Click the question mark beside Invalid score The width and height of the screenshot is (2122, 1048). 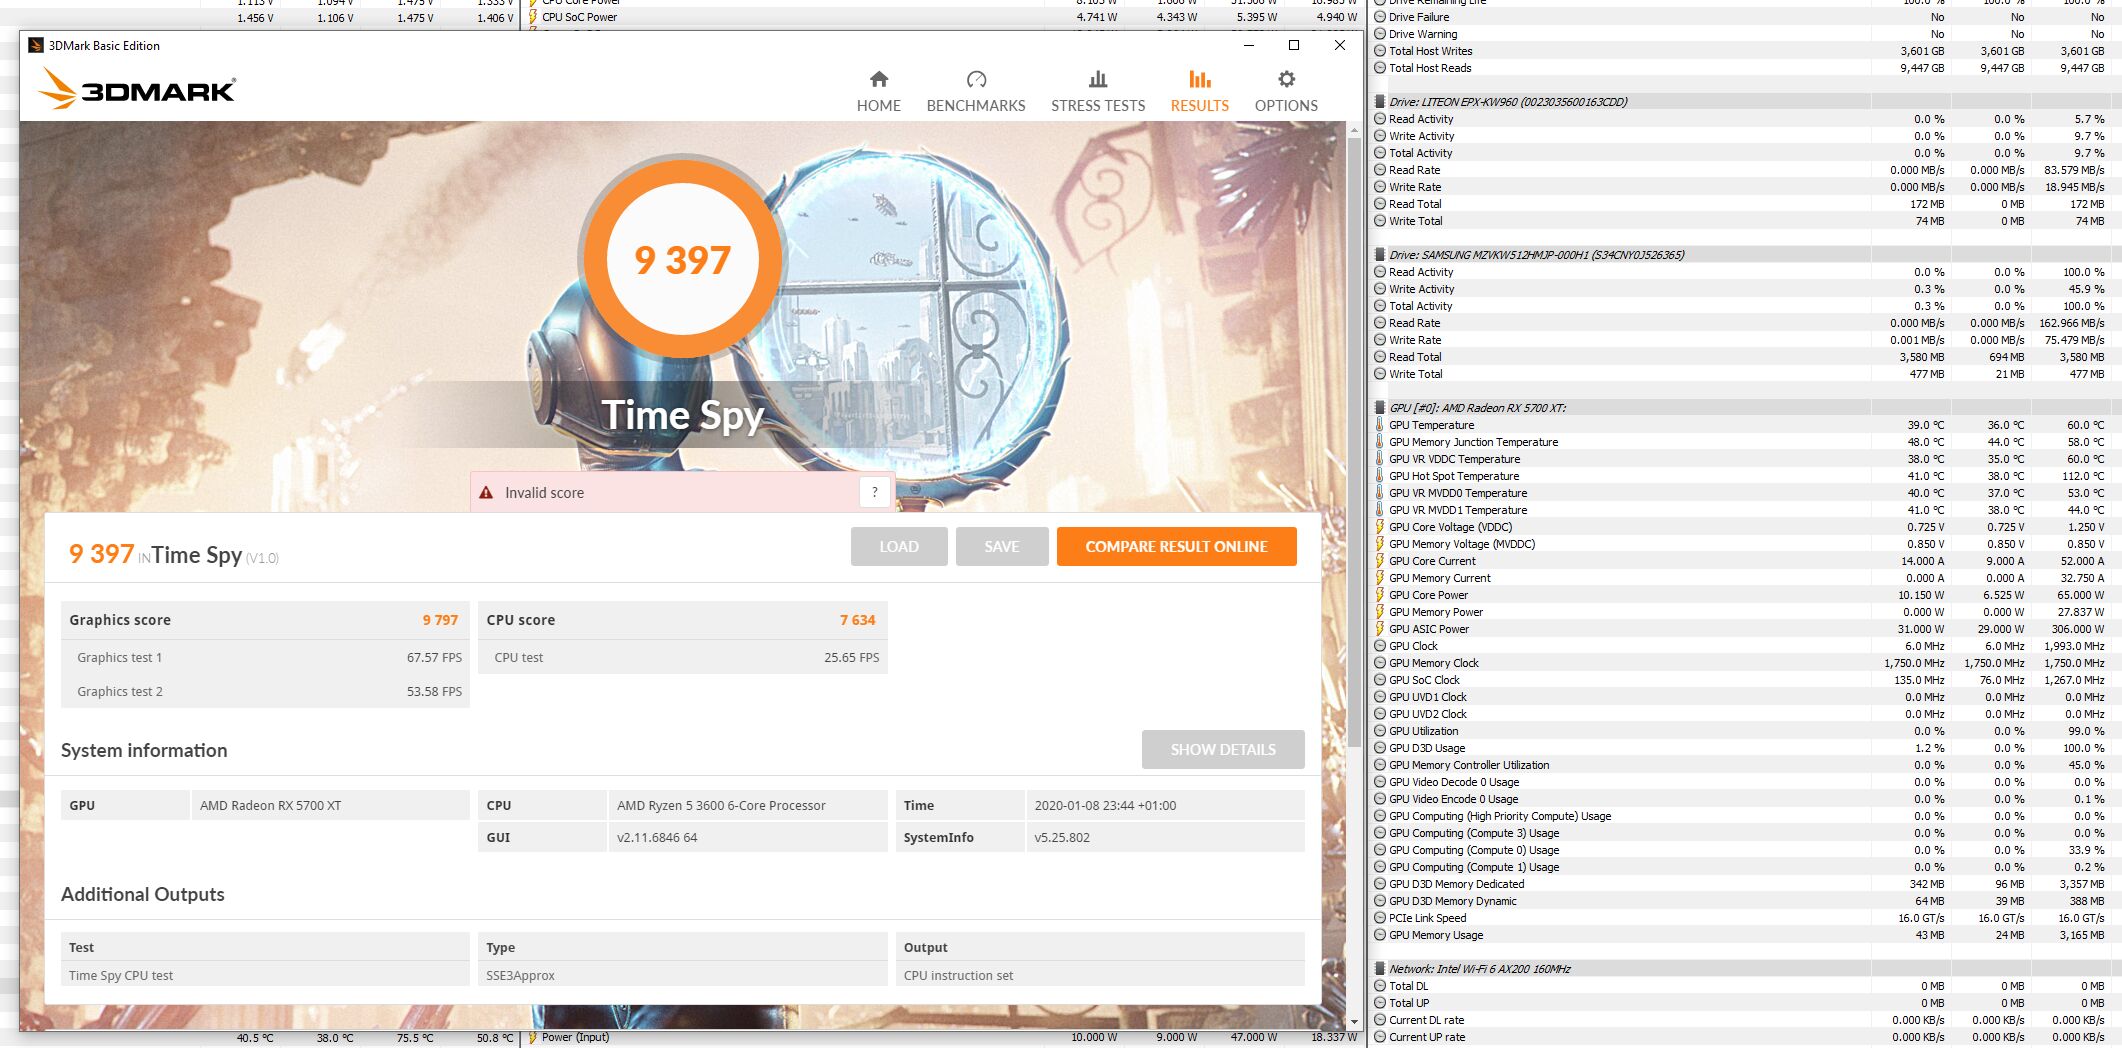tap(874, 492)
